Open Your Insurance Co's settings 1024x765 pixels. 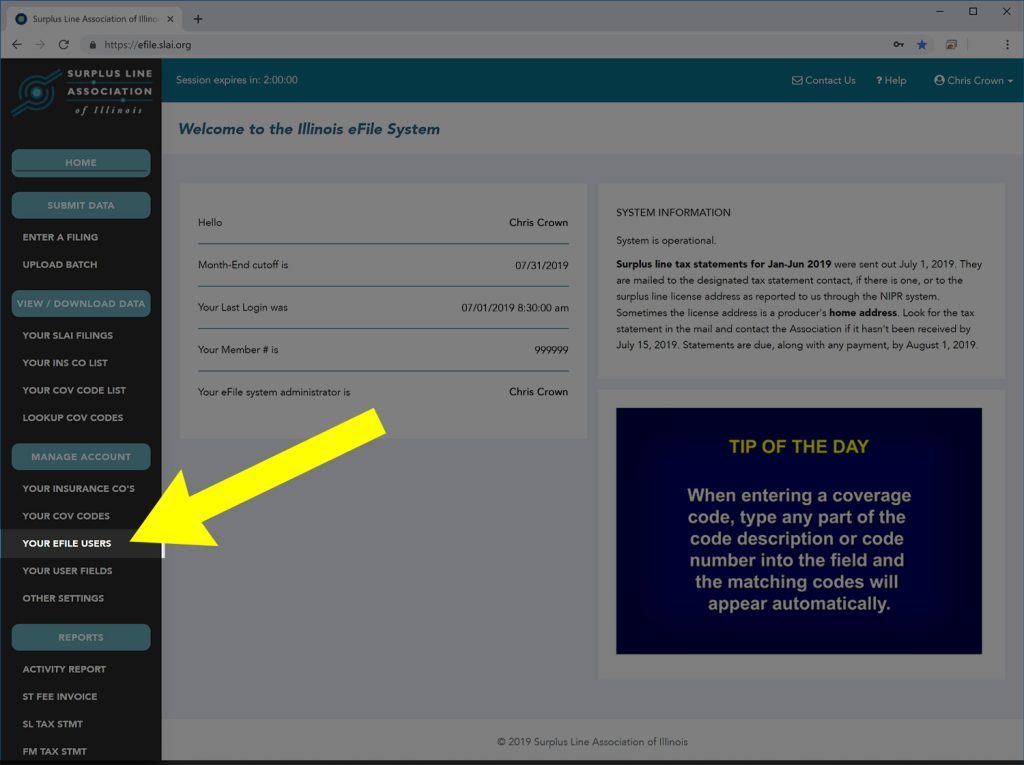click(x=78, y=489)
